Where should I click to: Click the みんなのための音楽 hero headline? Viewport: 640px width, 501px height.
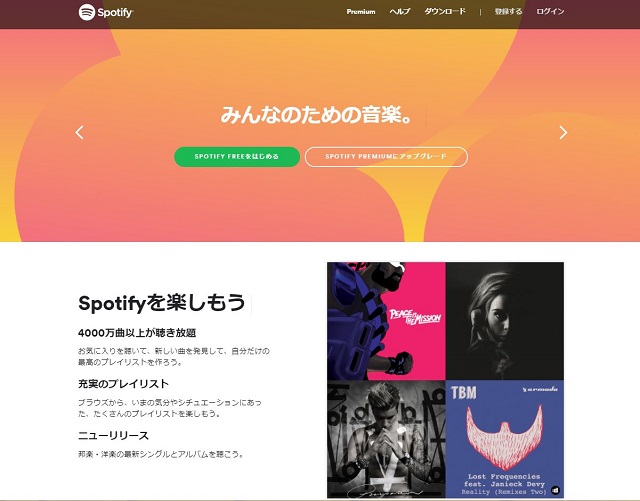[x=316, y=115]
